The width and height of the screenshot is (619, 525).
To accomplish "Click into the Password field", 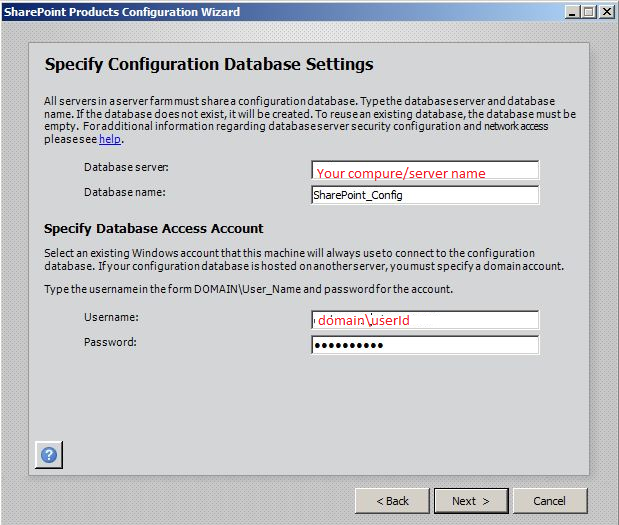I will 425,345.
